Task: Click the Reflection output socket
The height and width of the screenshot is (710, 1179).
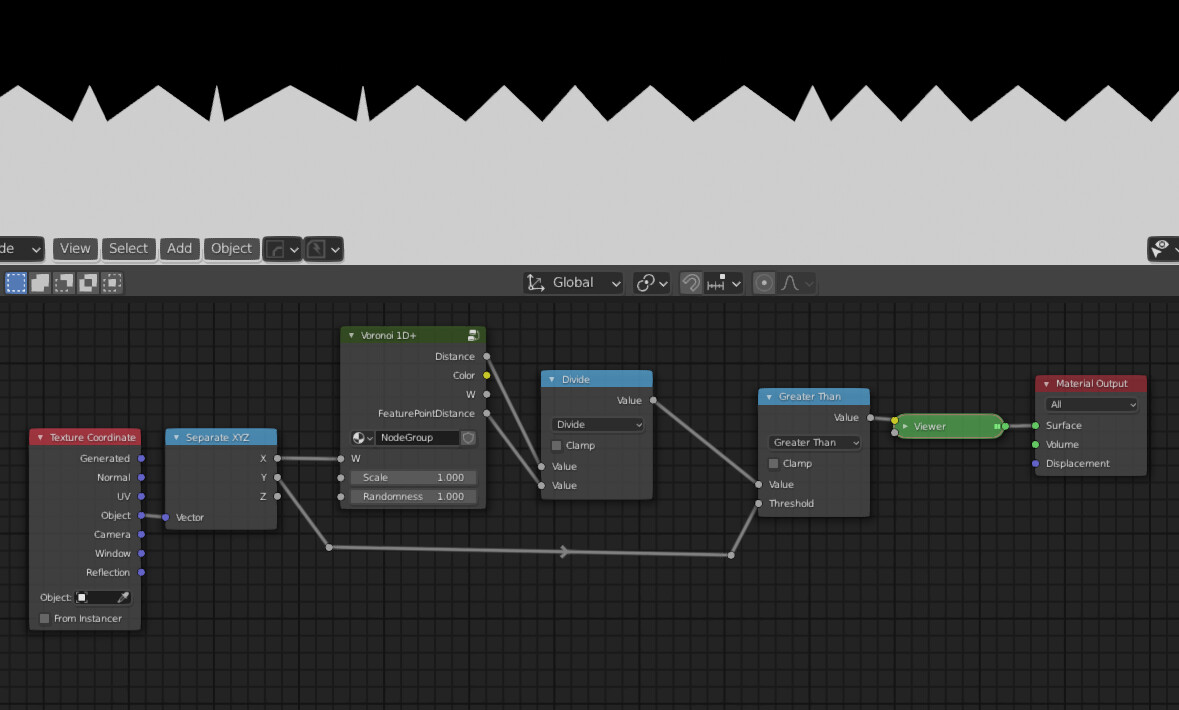Action: (141, 572)
